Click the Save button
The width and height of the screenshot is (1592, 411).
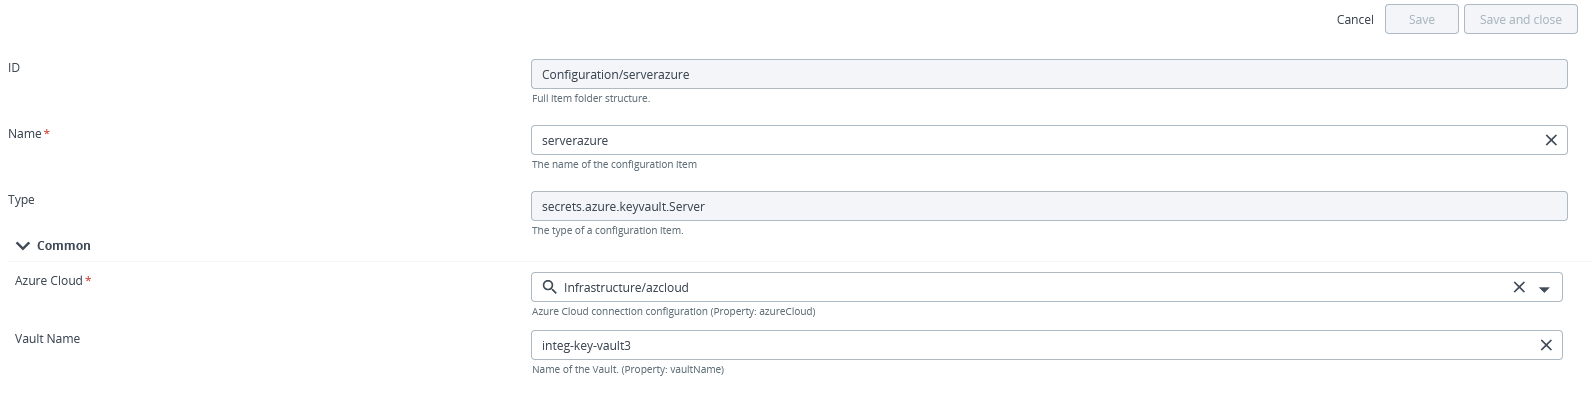(x=1420, y=20)
